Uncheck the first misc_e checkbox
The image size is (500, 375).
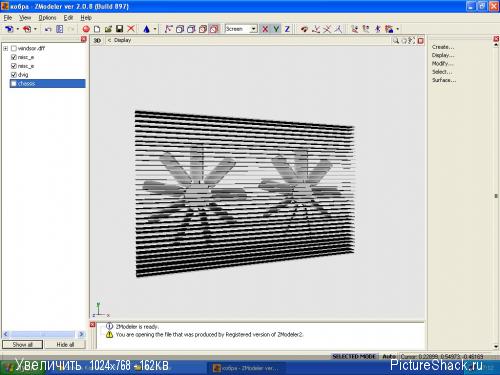[14, 57]
